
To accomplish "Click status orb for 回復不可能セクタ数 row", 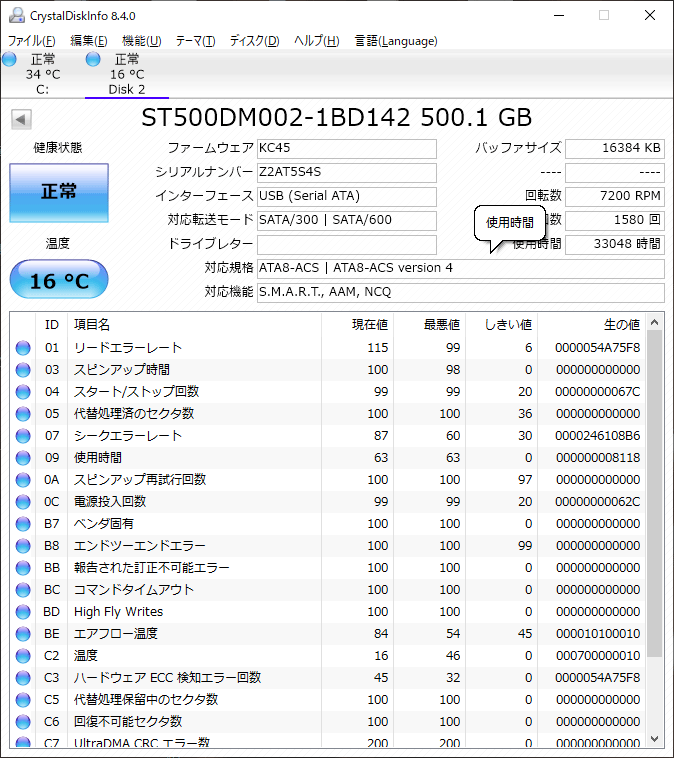I will pyautogui.click(x=23, y=722).
